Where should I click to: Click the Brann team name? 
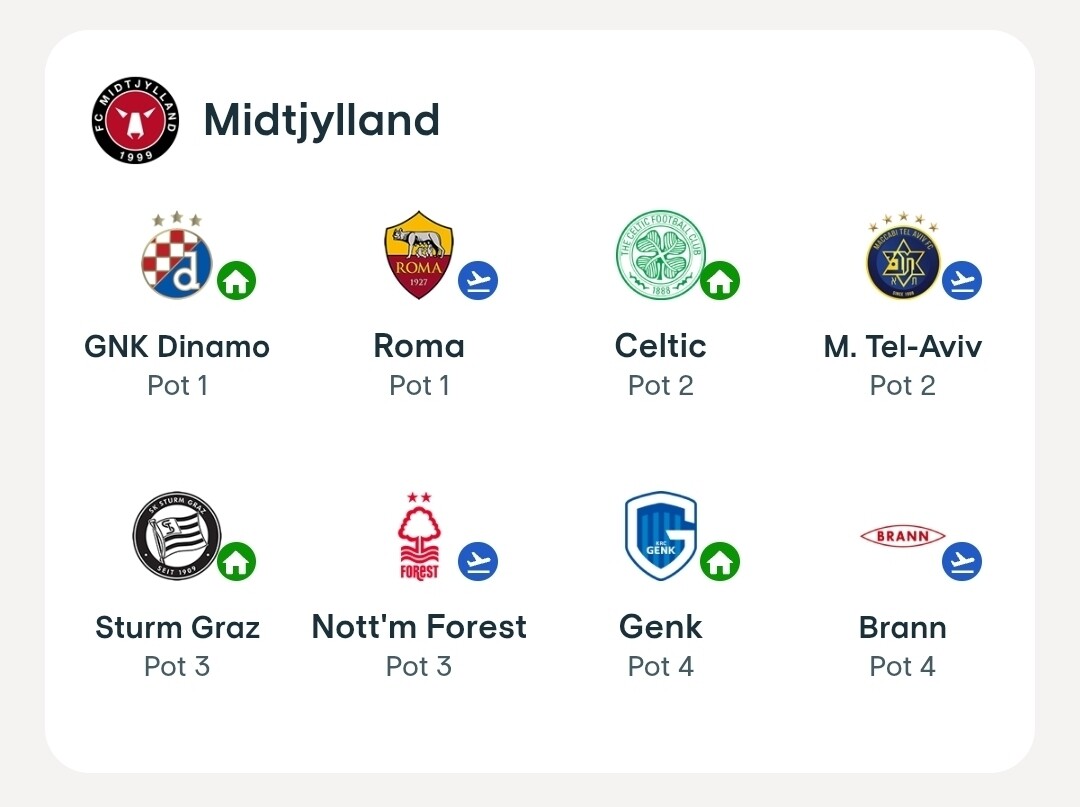tap(902, 627)
